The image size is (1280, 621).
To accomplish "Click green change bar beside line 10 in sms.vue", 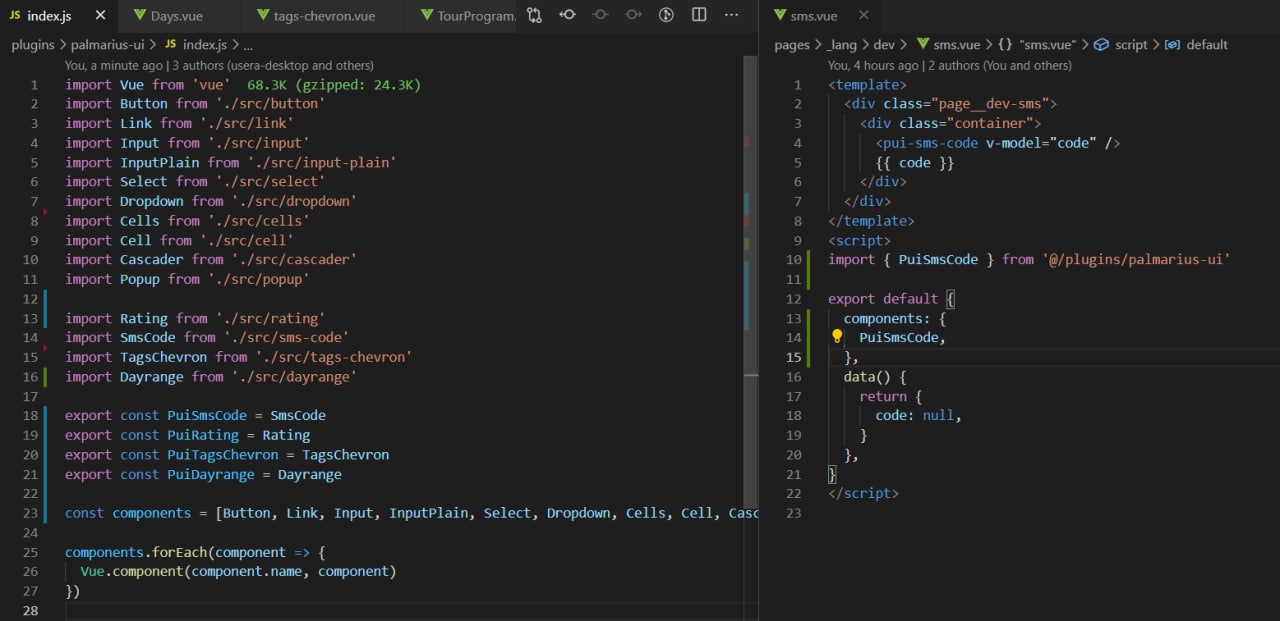I will pos(808,269).
